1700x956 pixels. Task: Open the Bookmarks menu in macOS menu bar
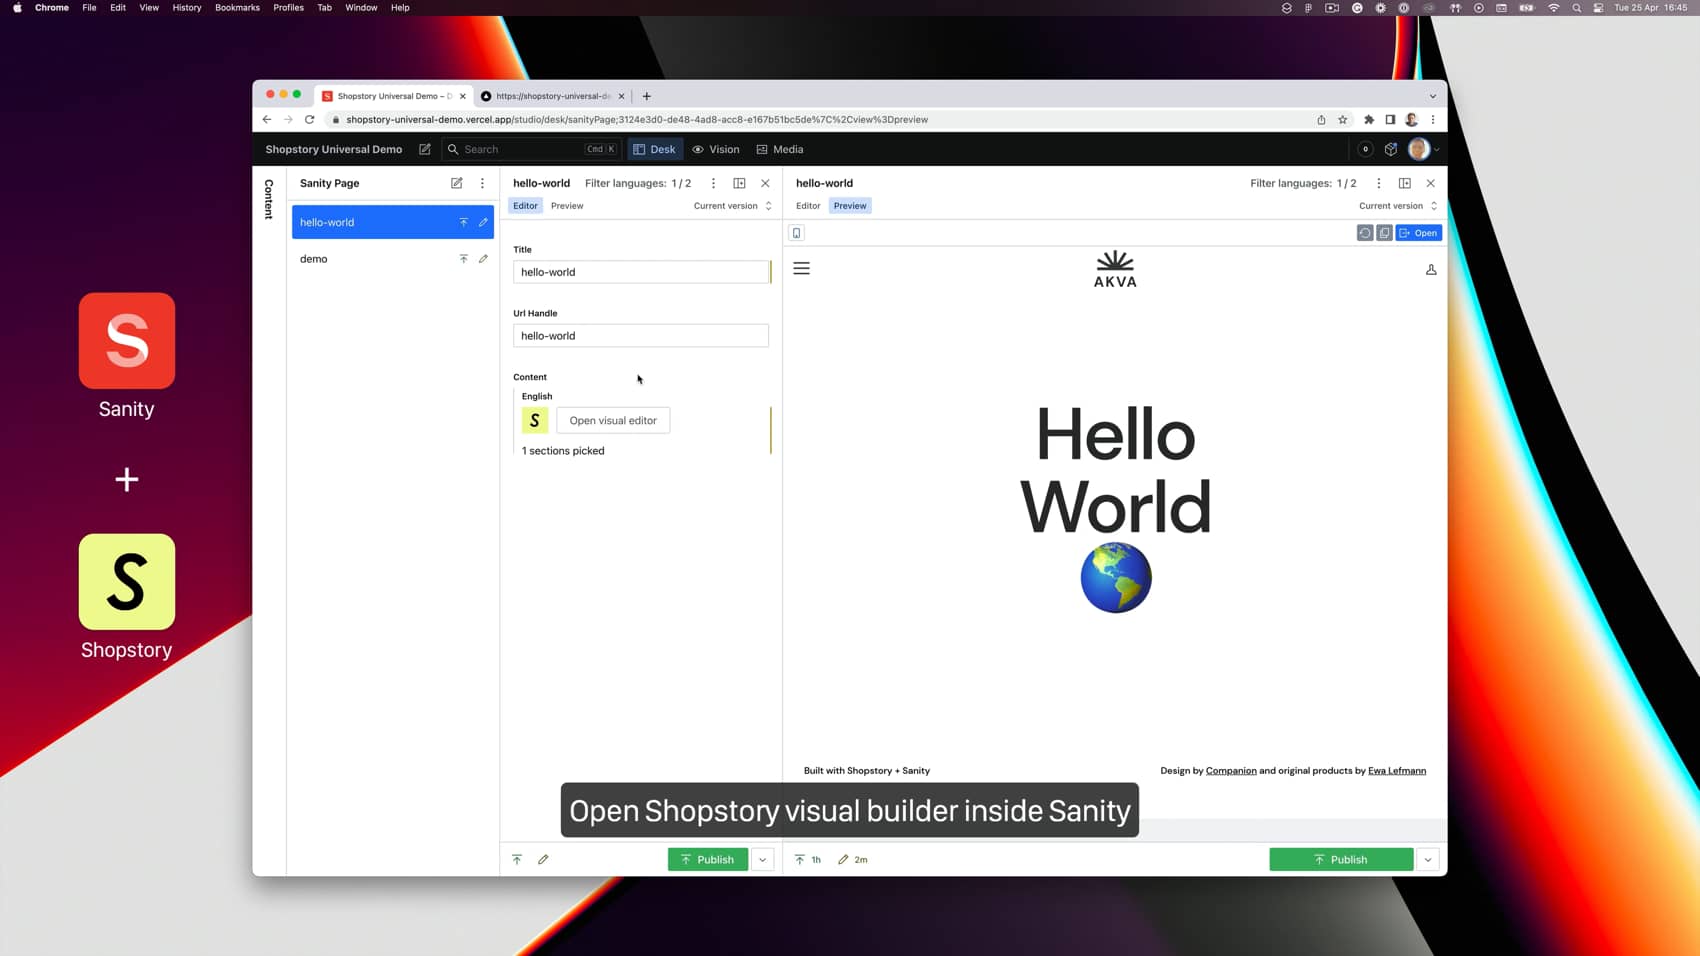237,8
